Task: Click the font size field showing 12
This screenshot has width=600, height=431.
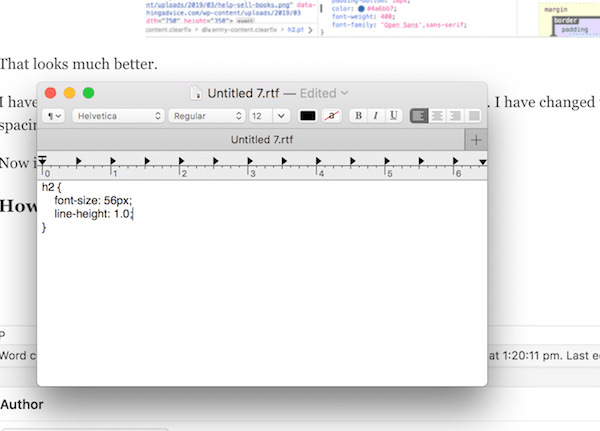Action: 261,116
